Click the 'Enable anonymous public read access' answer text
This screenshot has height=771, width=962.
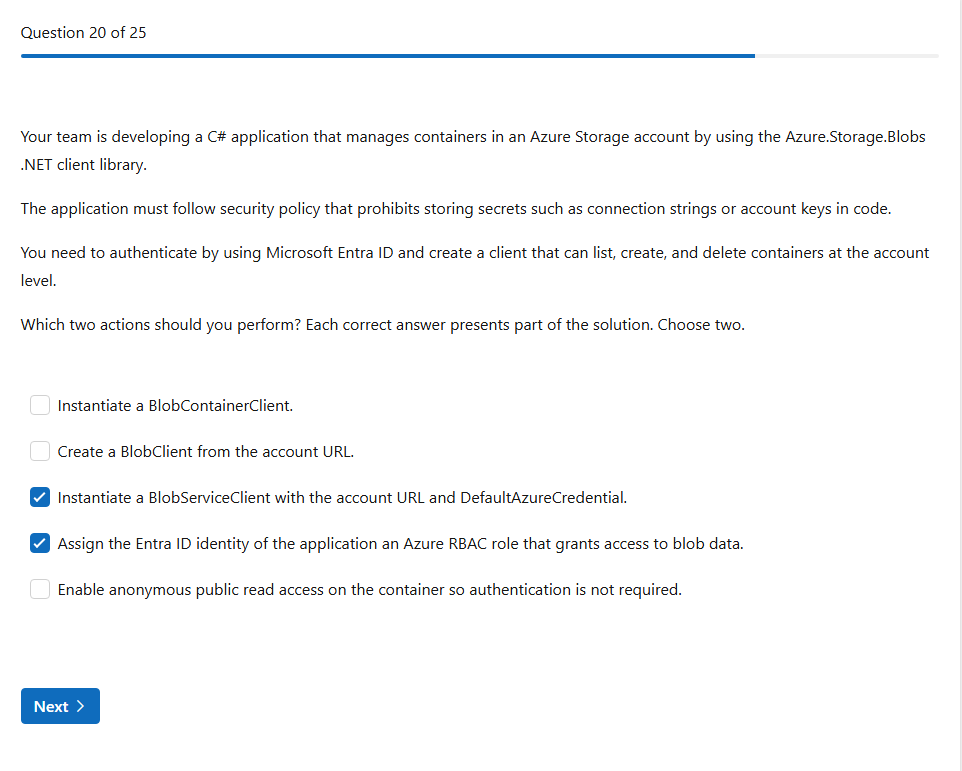pos(369,590)
